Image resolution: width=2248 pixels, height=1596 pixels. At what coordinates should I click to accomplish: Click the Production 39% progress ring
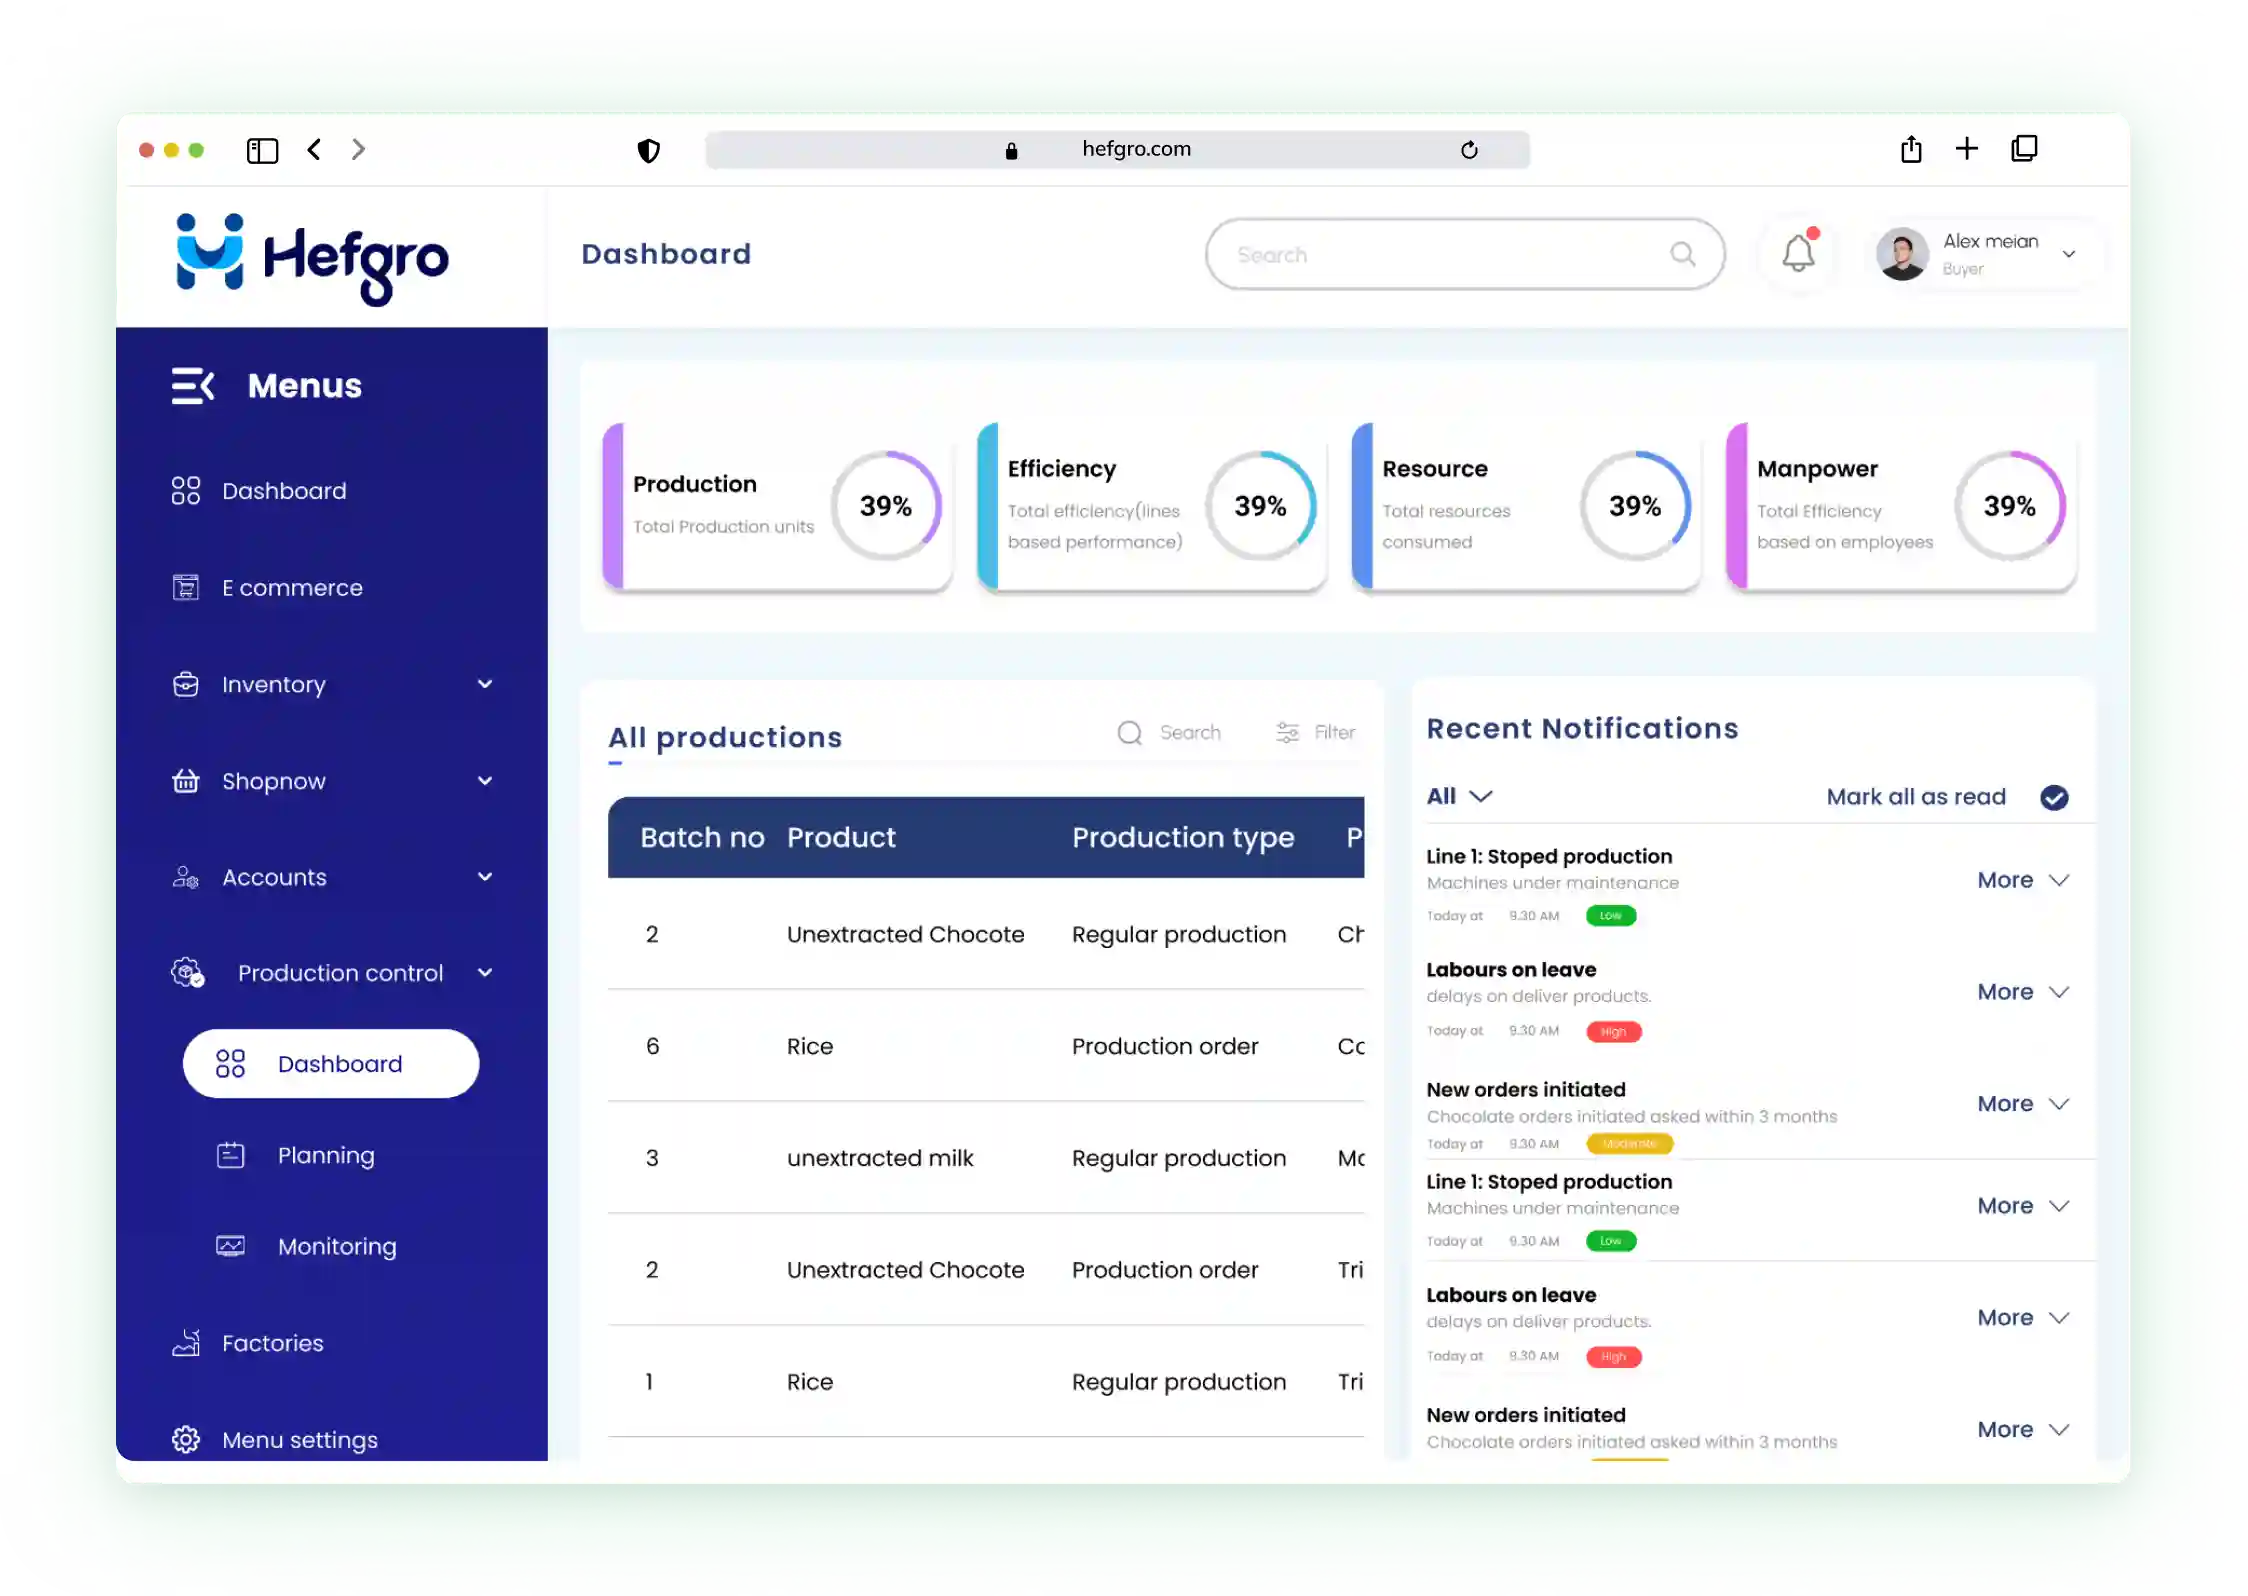885,506
